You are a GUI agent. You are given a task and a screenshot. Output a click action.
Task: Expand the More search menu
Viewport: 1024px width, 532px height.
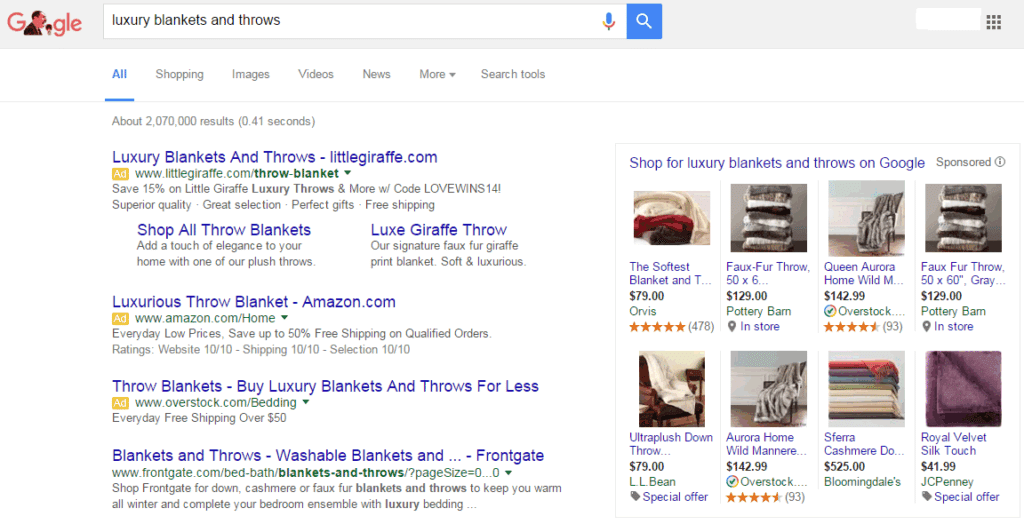coord(437,74)
